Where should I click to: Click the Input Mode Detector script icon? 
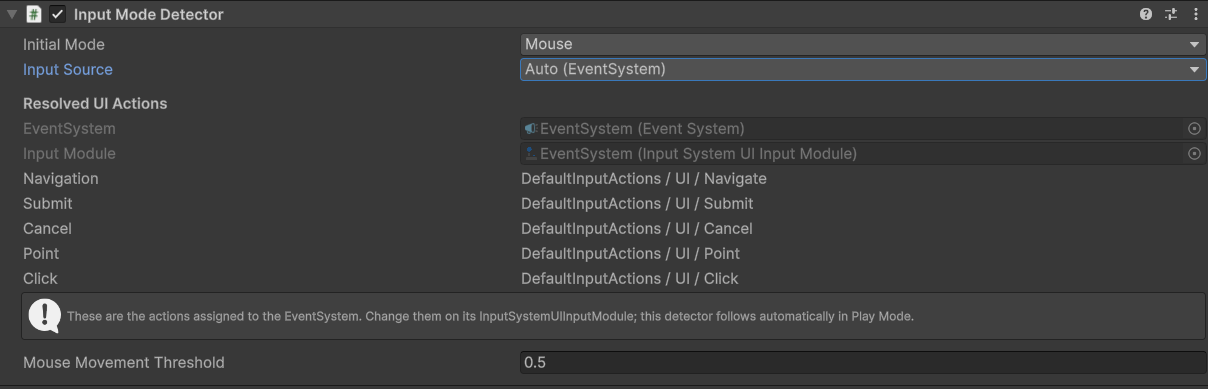click(x=35, y=14)
